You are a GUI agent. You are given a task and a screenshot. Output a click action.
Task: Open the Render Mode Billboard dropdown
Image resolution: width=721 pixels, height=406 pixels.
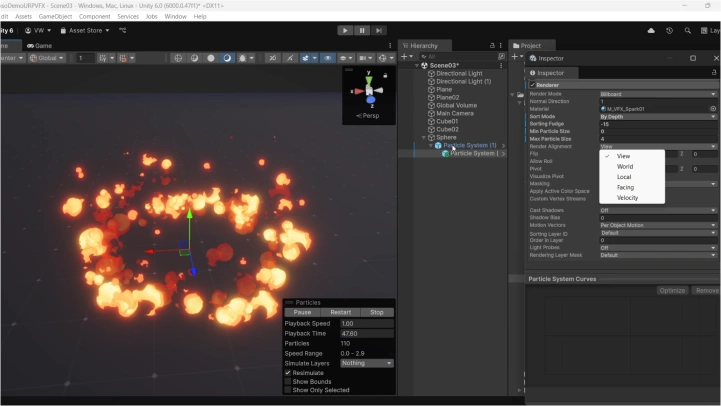point(658,94)
